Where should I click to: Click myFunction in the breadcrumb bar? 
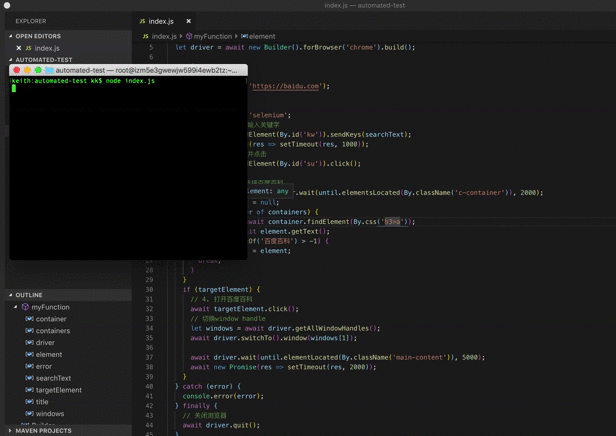click(212, 36)
